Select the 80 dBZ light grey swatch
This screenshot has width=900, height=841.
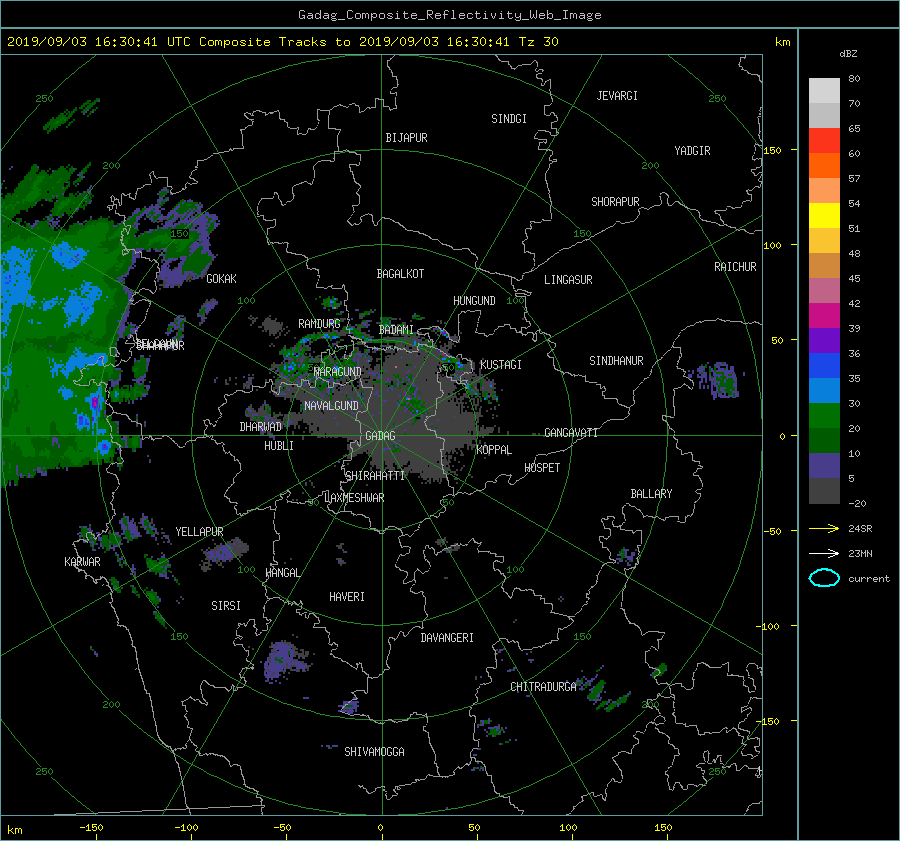pos(824,90)
